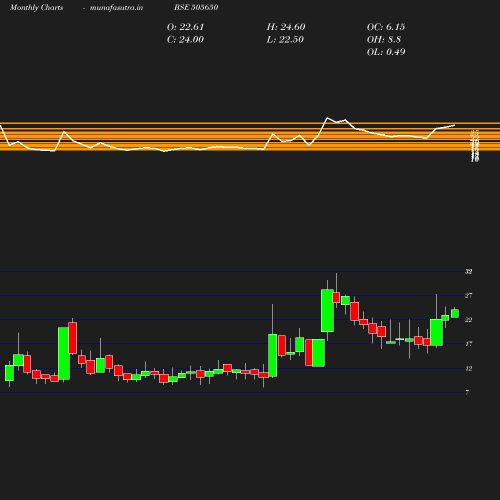The image size is (500, 500).
Task: Click the 'OC: 6.15' reading
Action: [386, 27]
